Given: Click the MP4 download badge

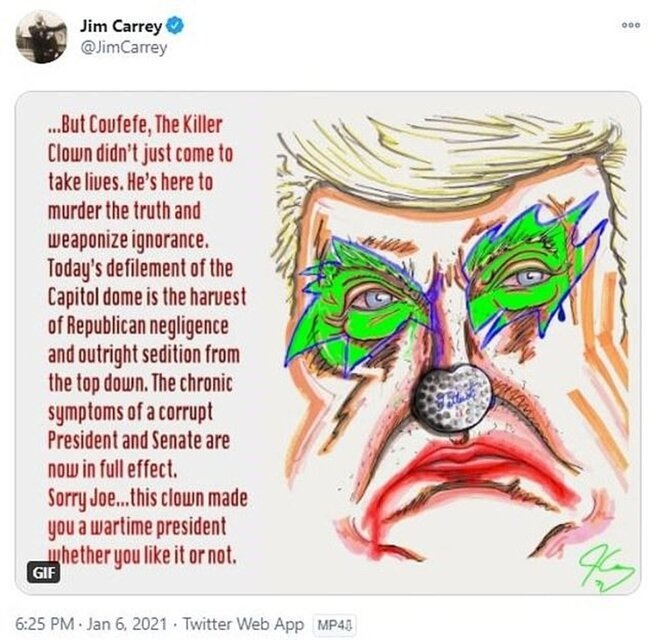Looking at the screenshot, I should (334, 625).
